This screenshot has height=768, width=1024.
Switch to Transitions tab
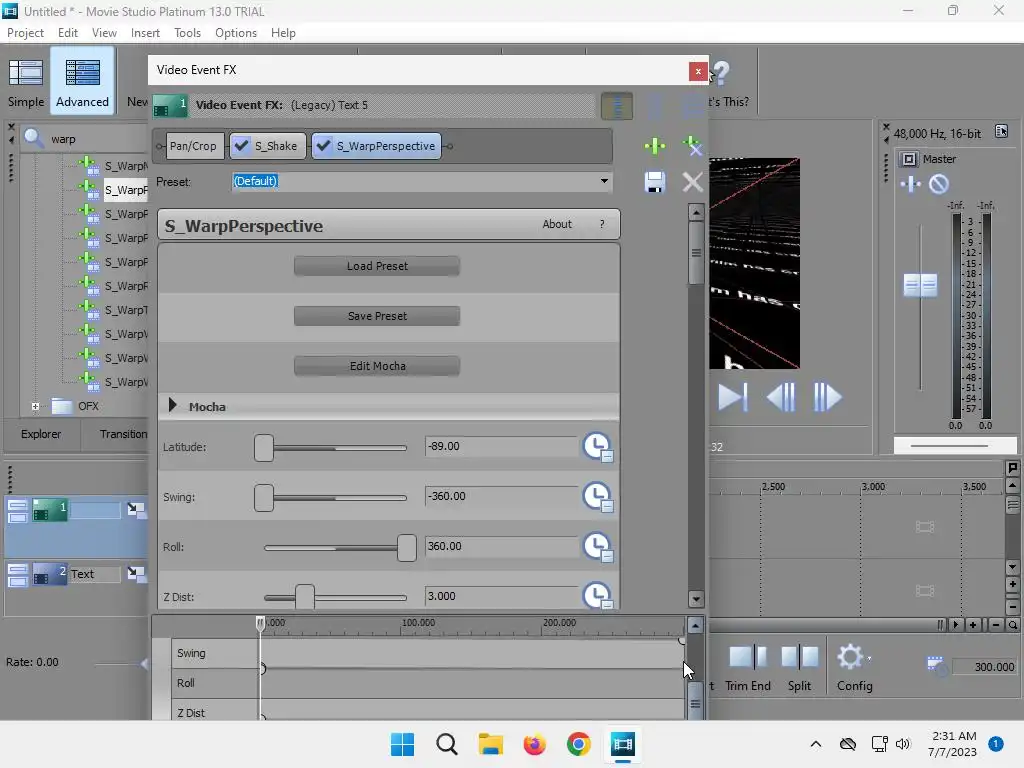coord(123,434)
